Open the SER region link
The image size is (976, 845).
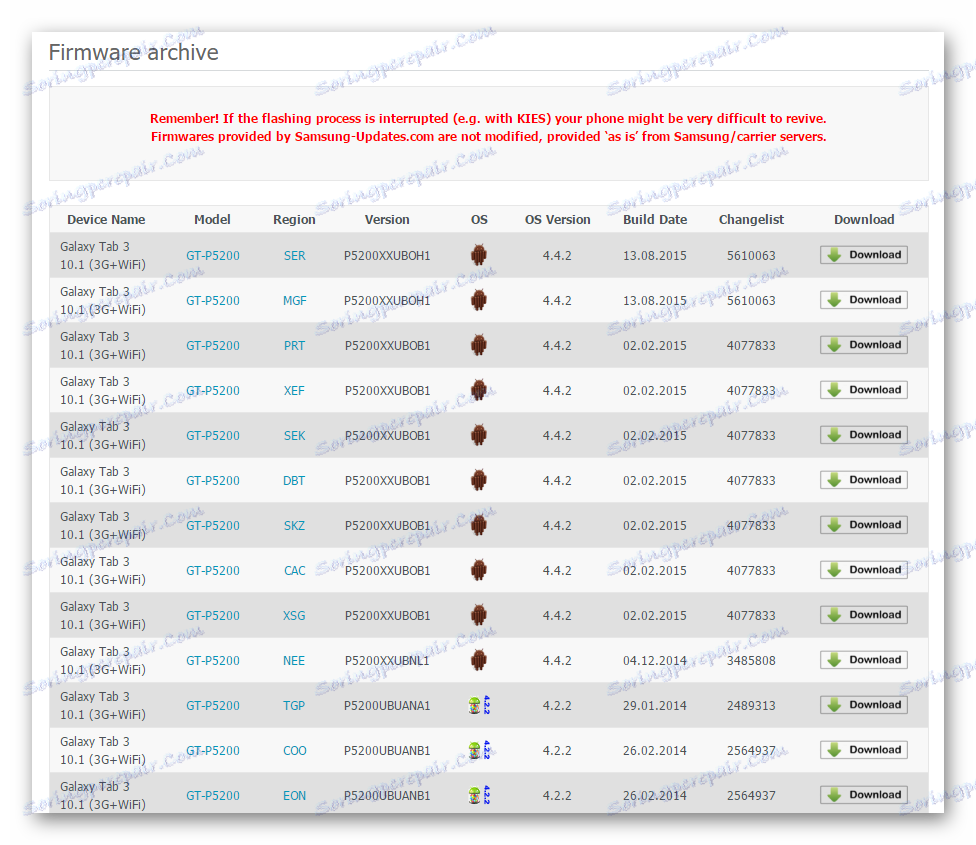[x=294, y=256]
